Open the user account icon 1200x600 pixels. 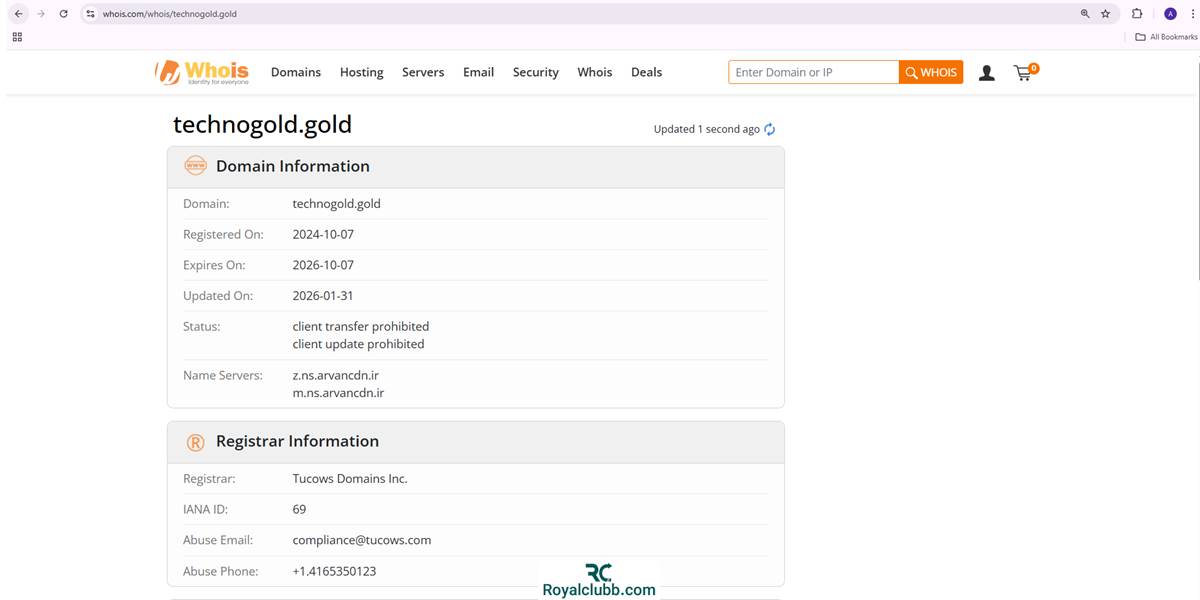point(986,72)
